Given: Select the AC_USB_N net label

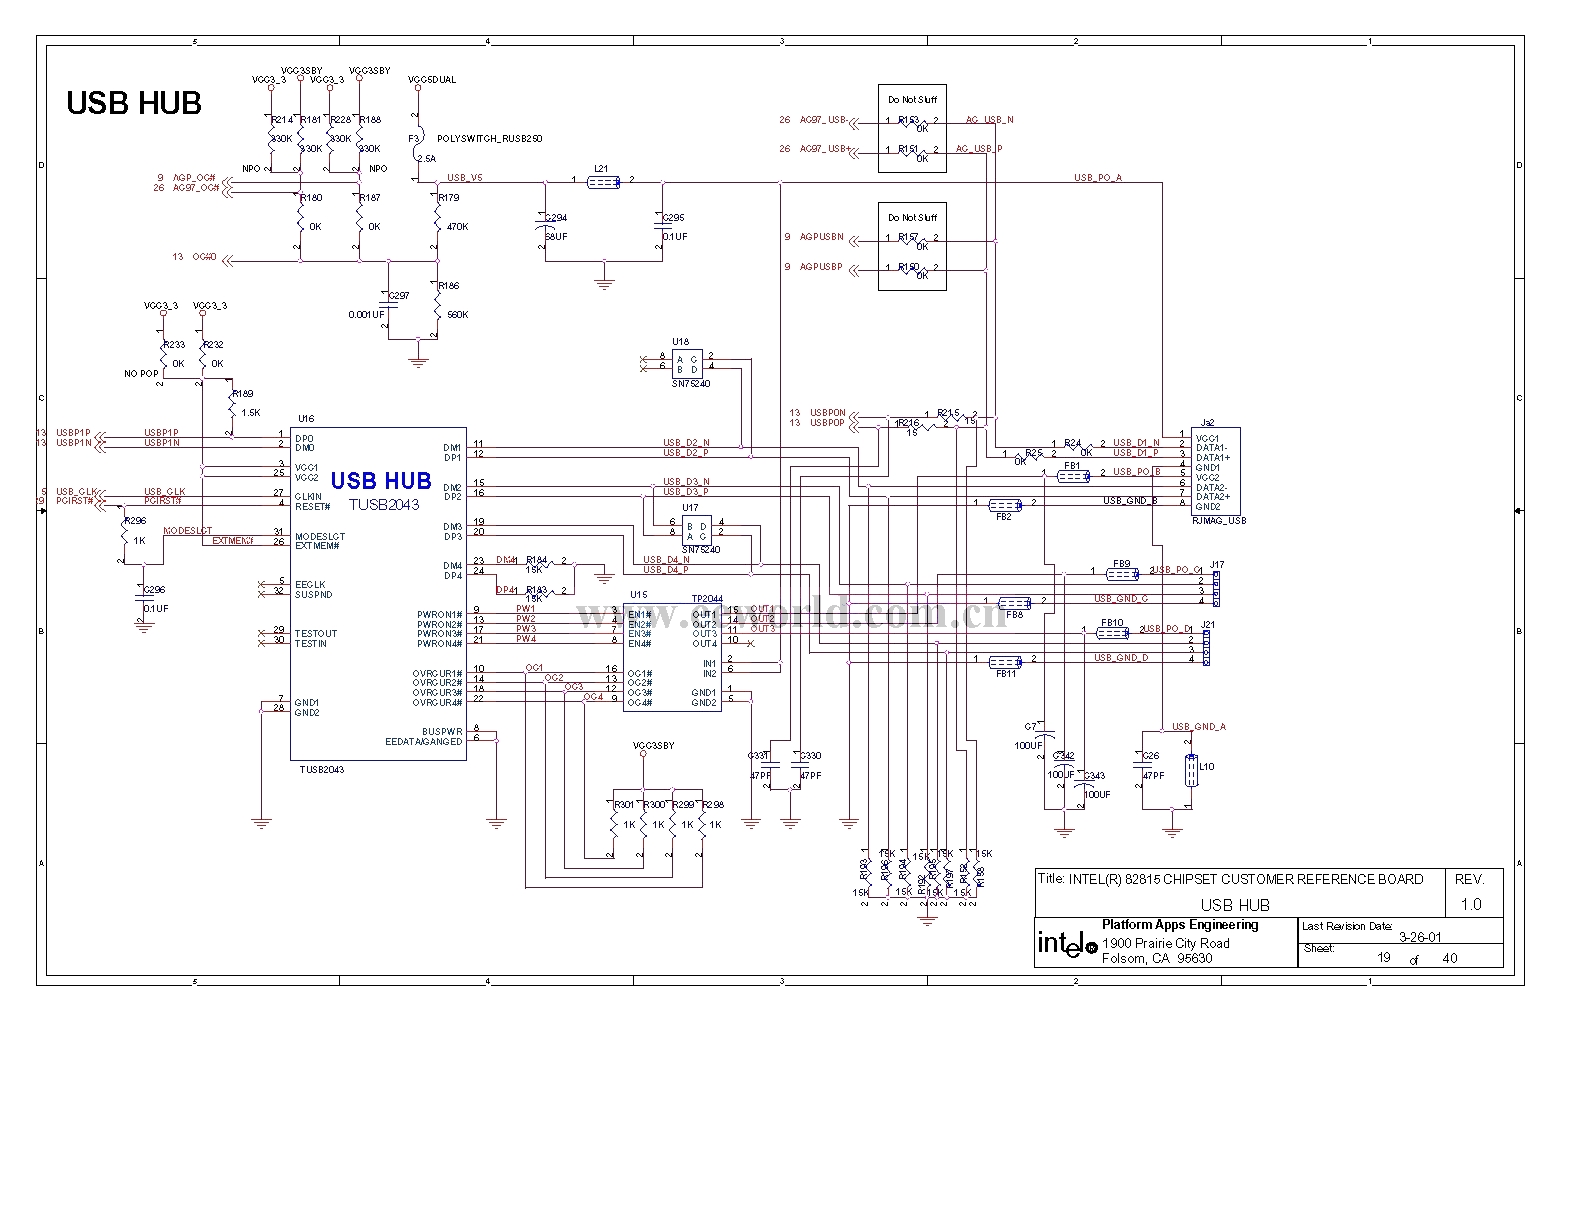Looking at the screenshot, I should point(989,120).
